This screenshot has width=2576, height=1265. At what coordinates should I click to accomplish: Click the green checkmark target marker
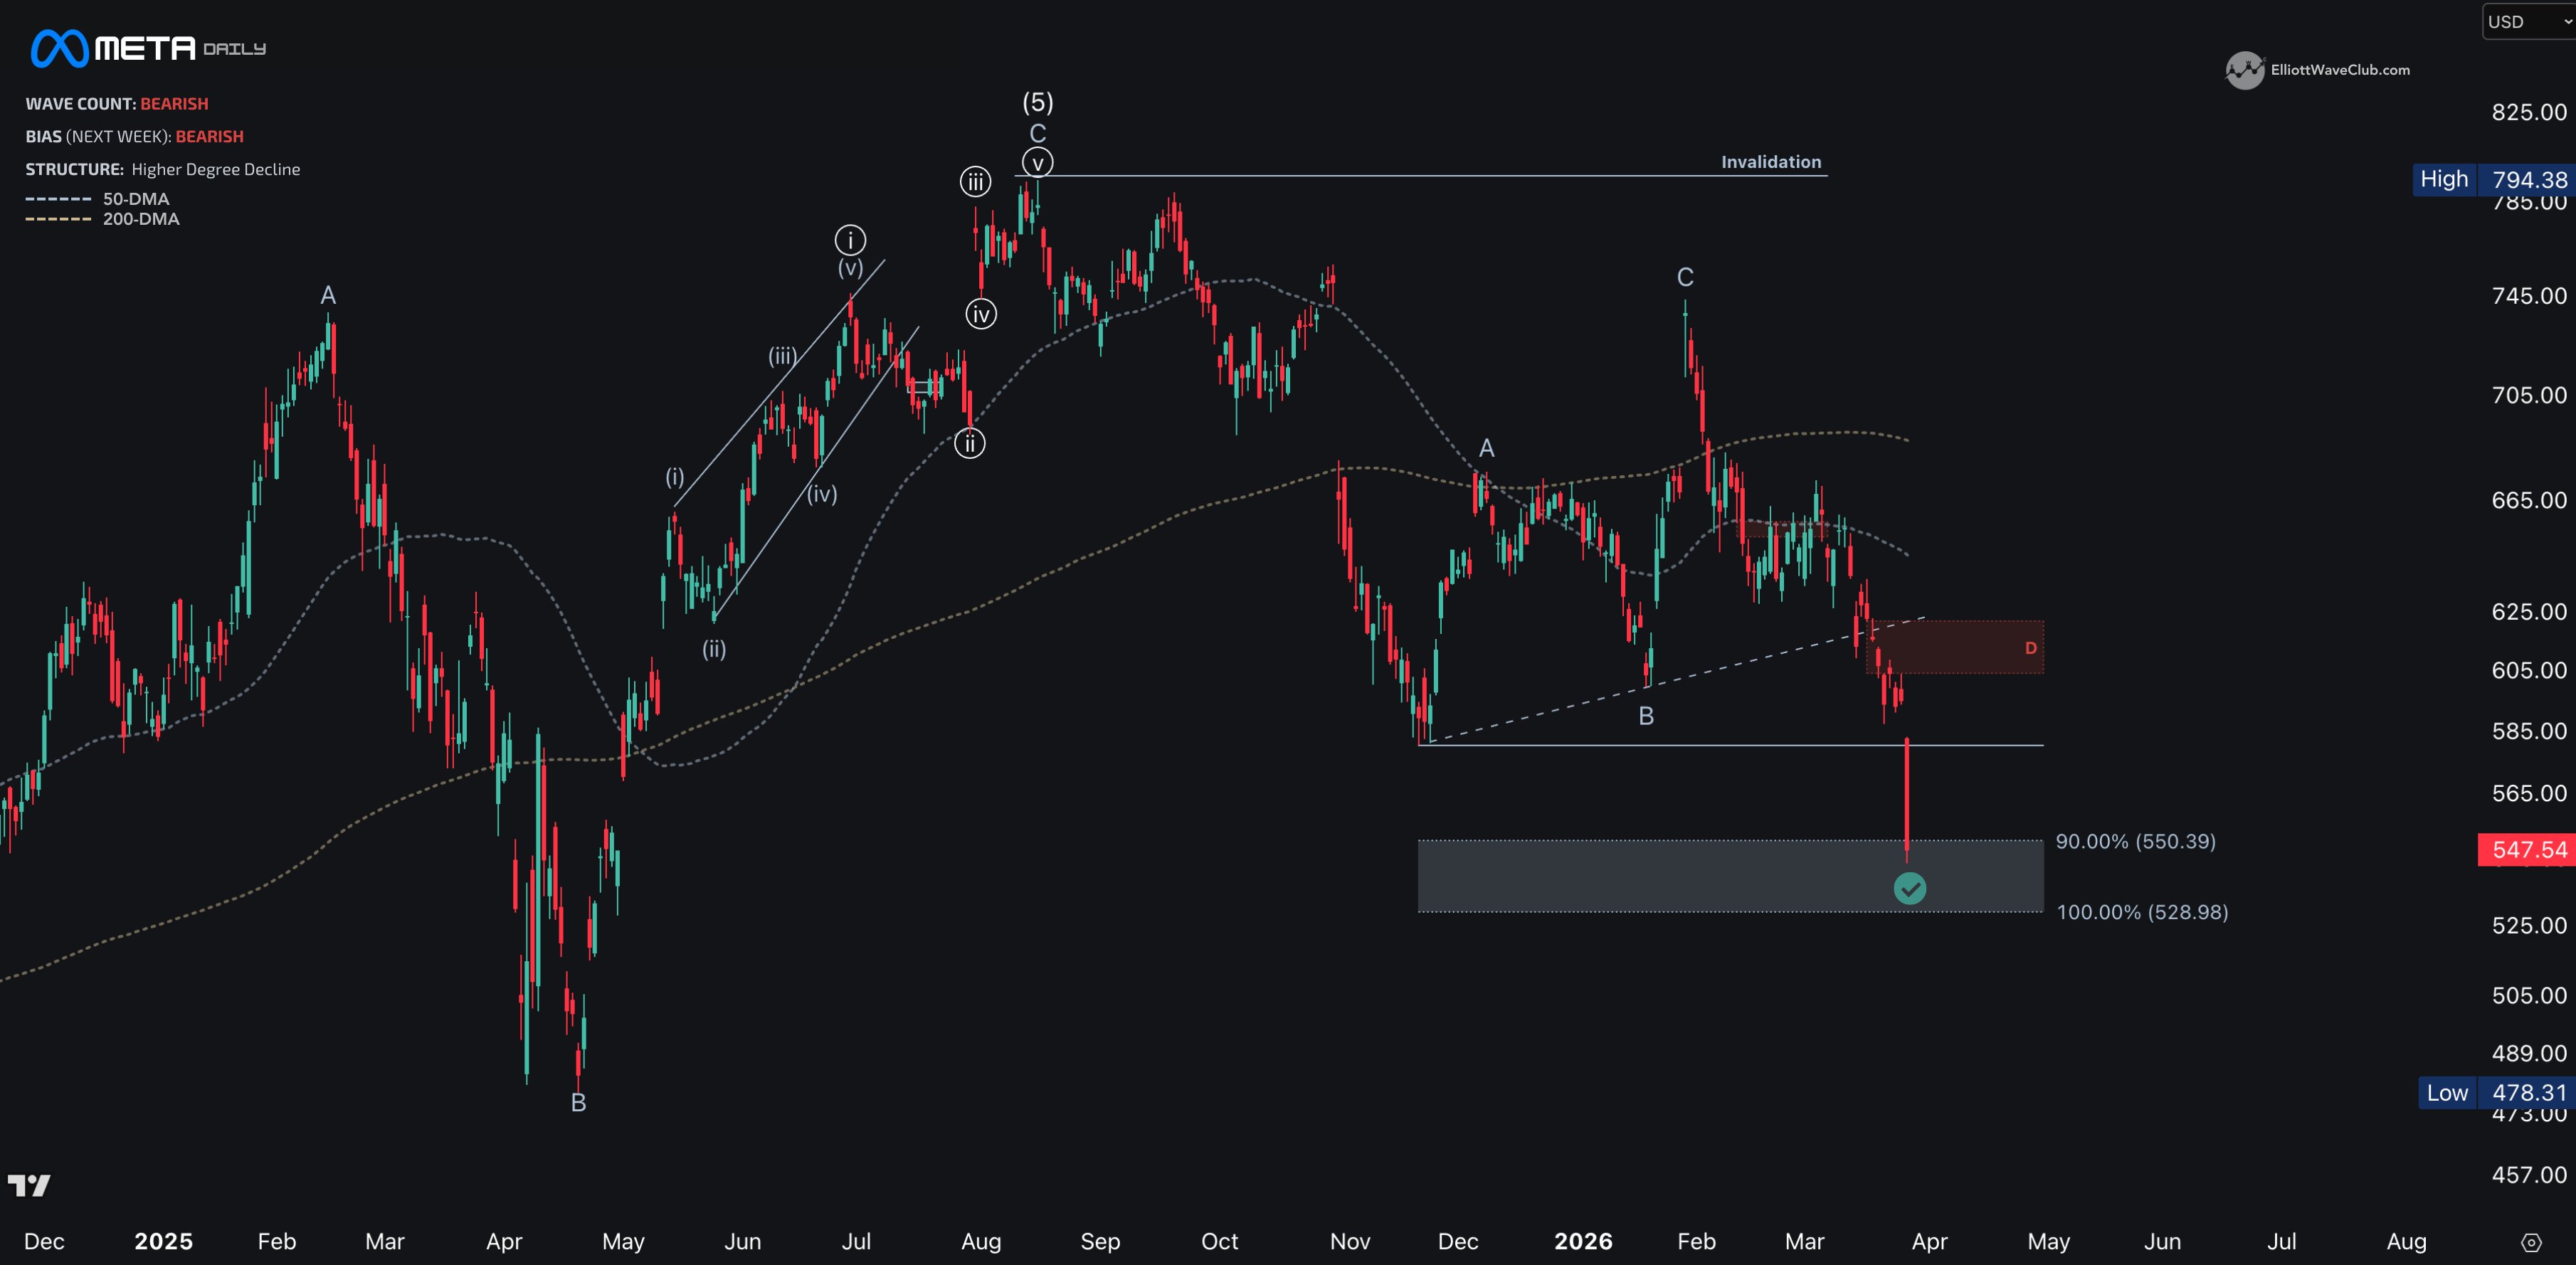point(1909,888)
